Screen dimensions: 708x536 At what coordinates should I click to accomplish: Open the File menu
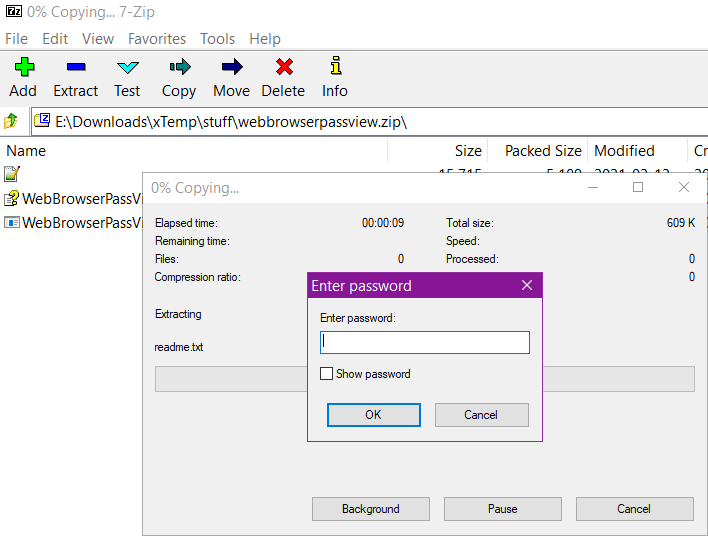[x=17, y=39]
